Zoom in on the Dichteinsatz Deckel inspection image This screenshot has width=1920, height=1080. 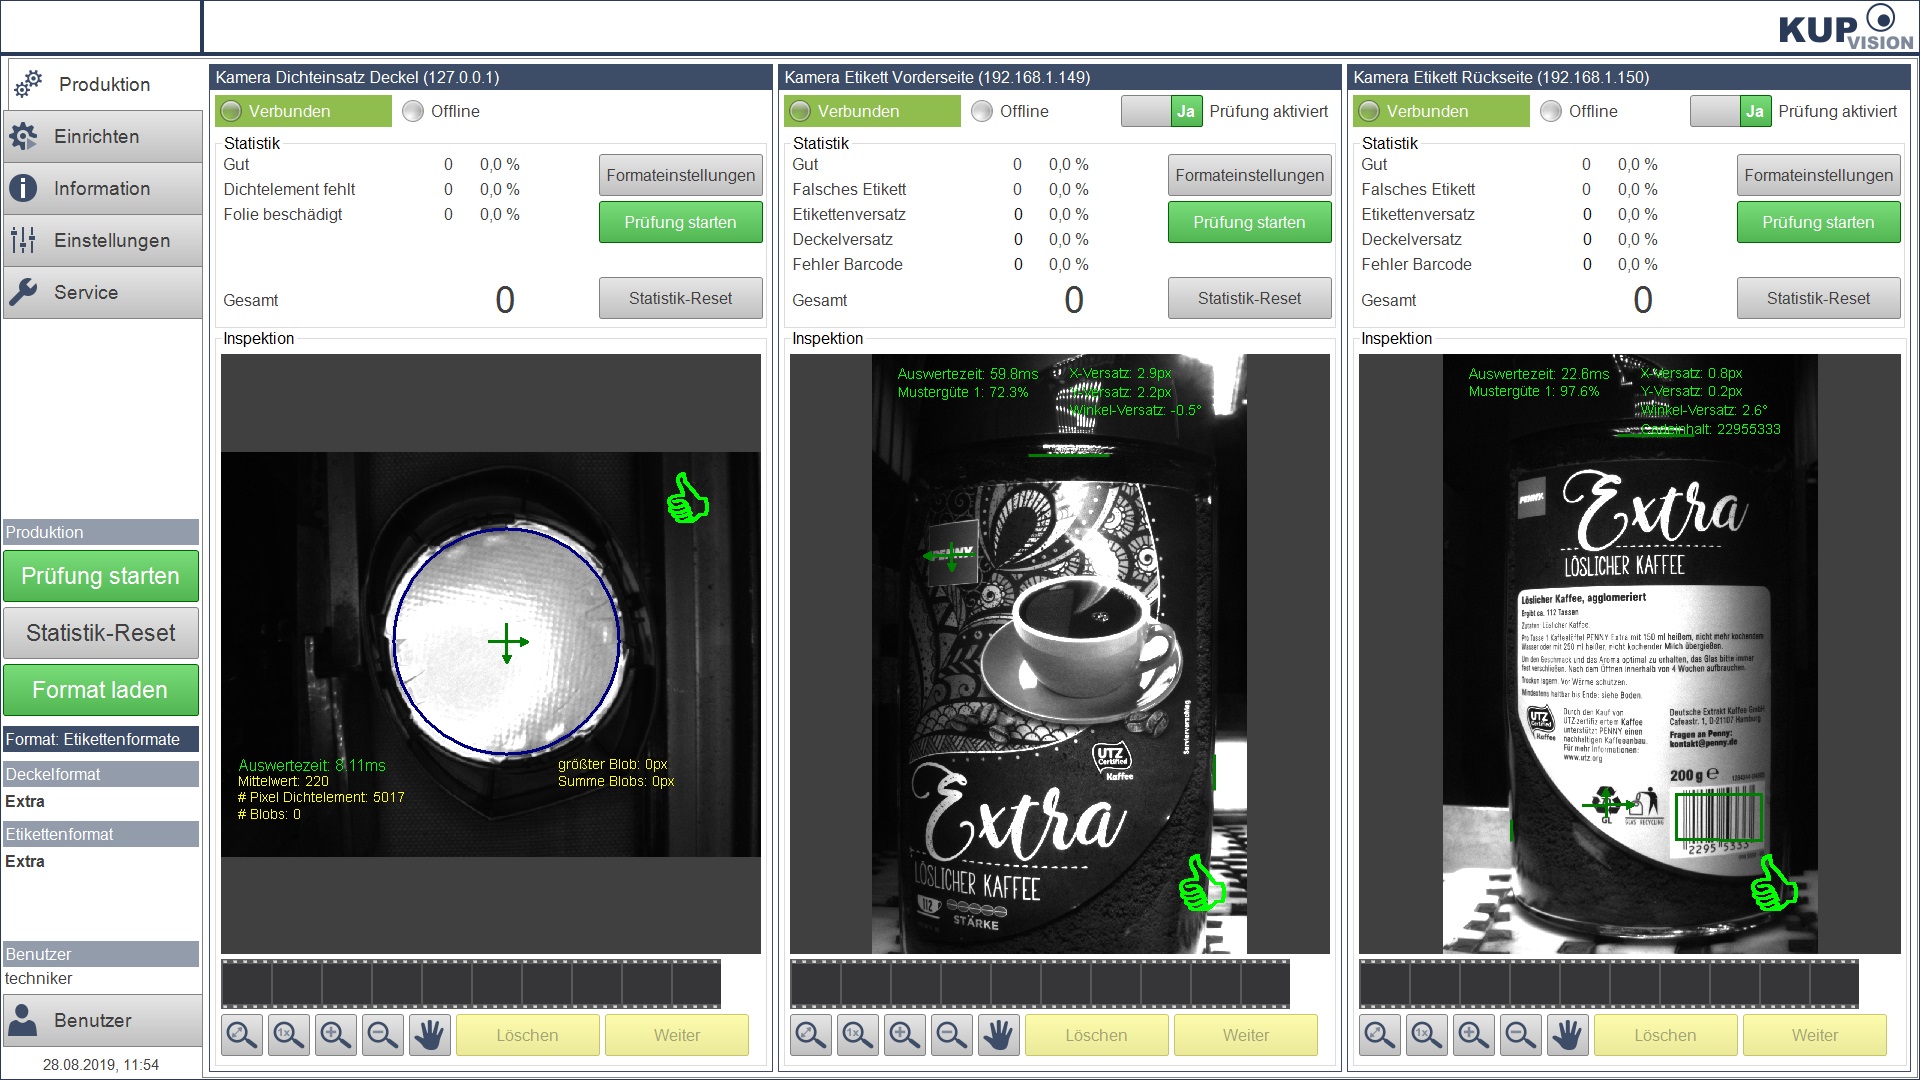336,1035
